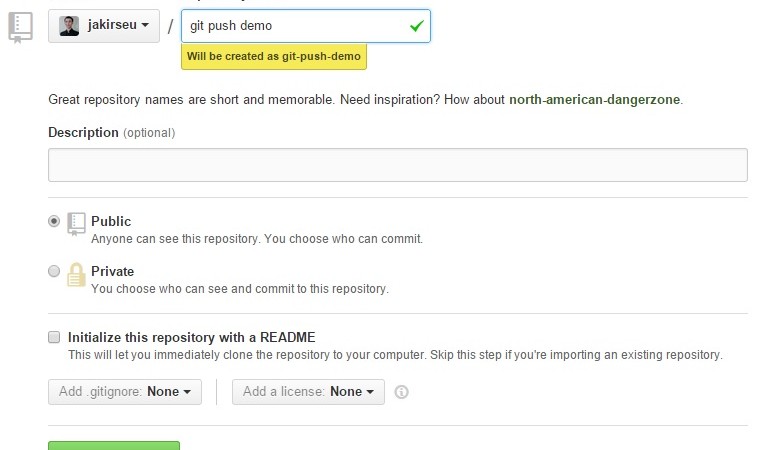Click the yellow git-push-demo tooltip

coord(273,57)
